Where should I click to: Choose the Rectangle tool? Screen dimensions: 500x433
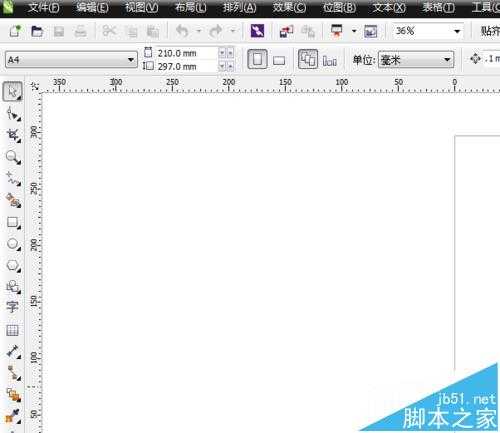click(x=13, y=222)
